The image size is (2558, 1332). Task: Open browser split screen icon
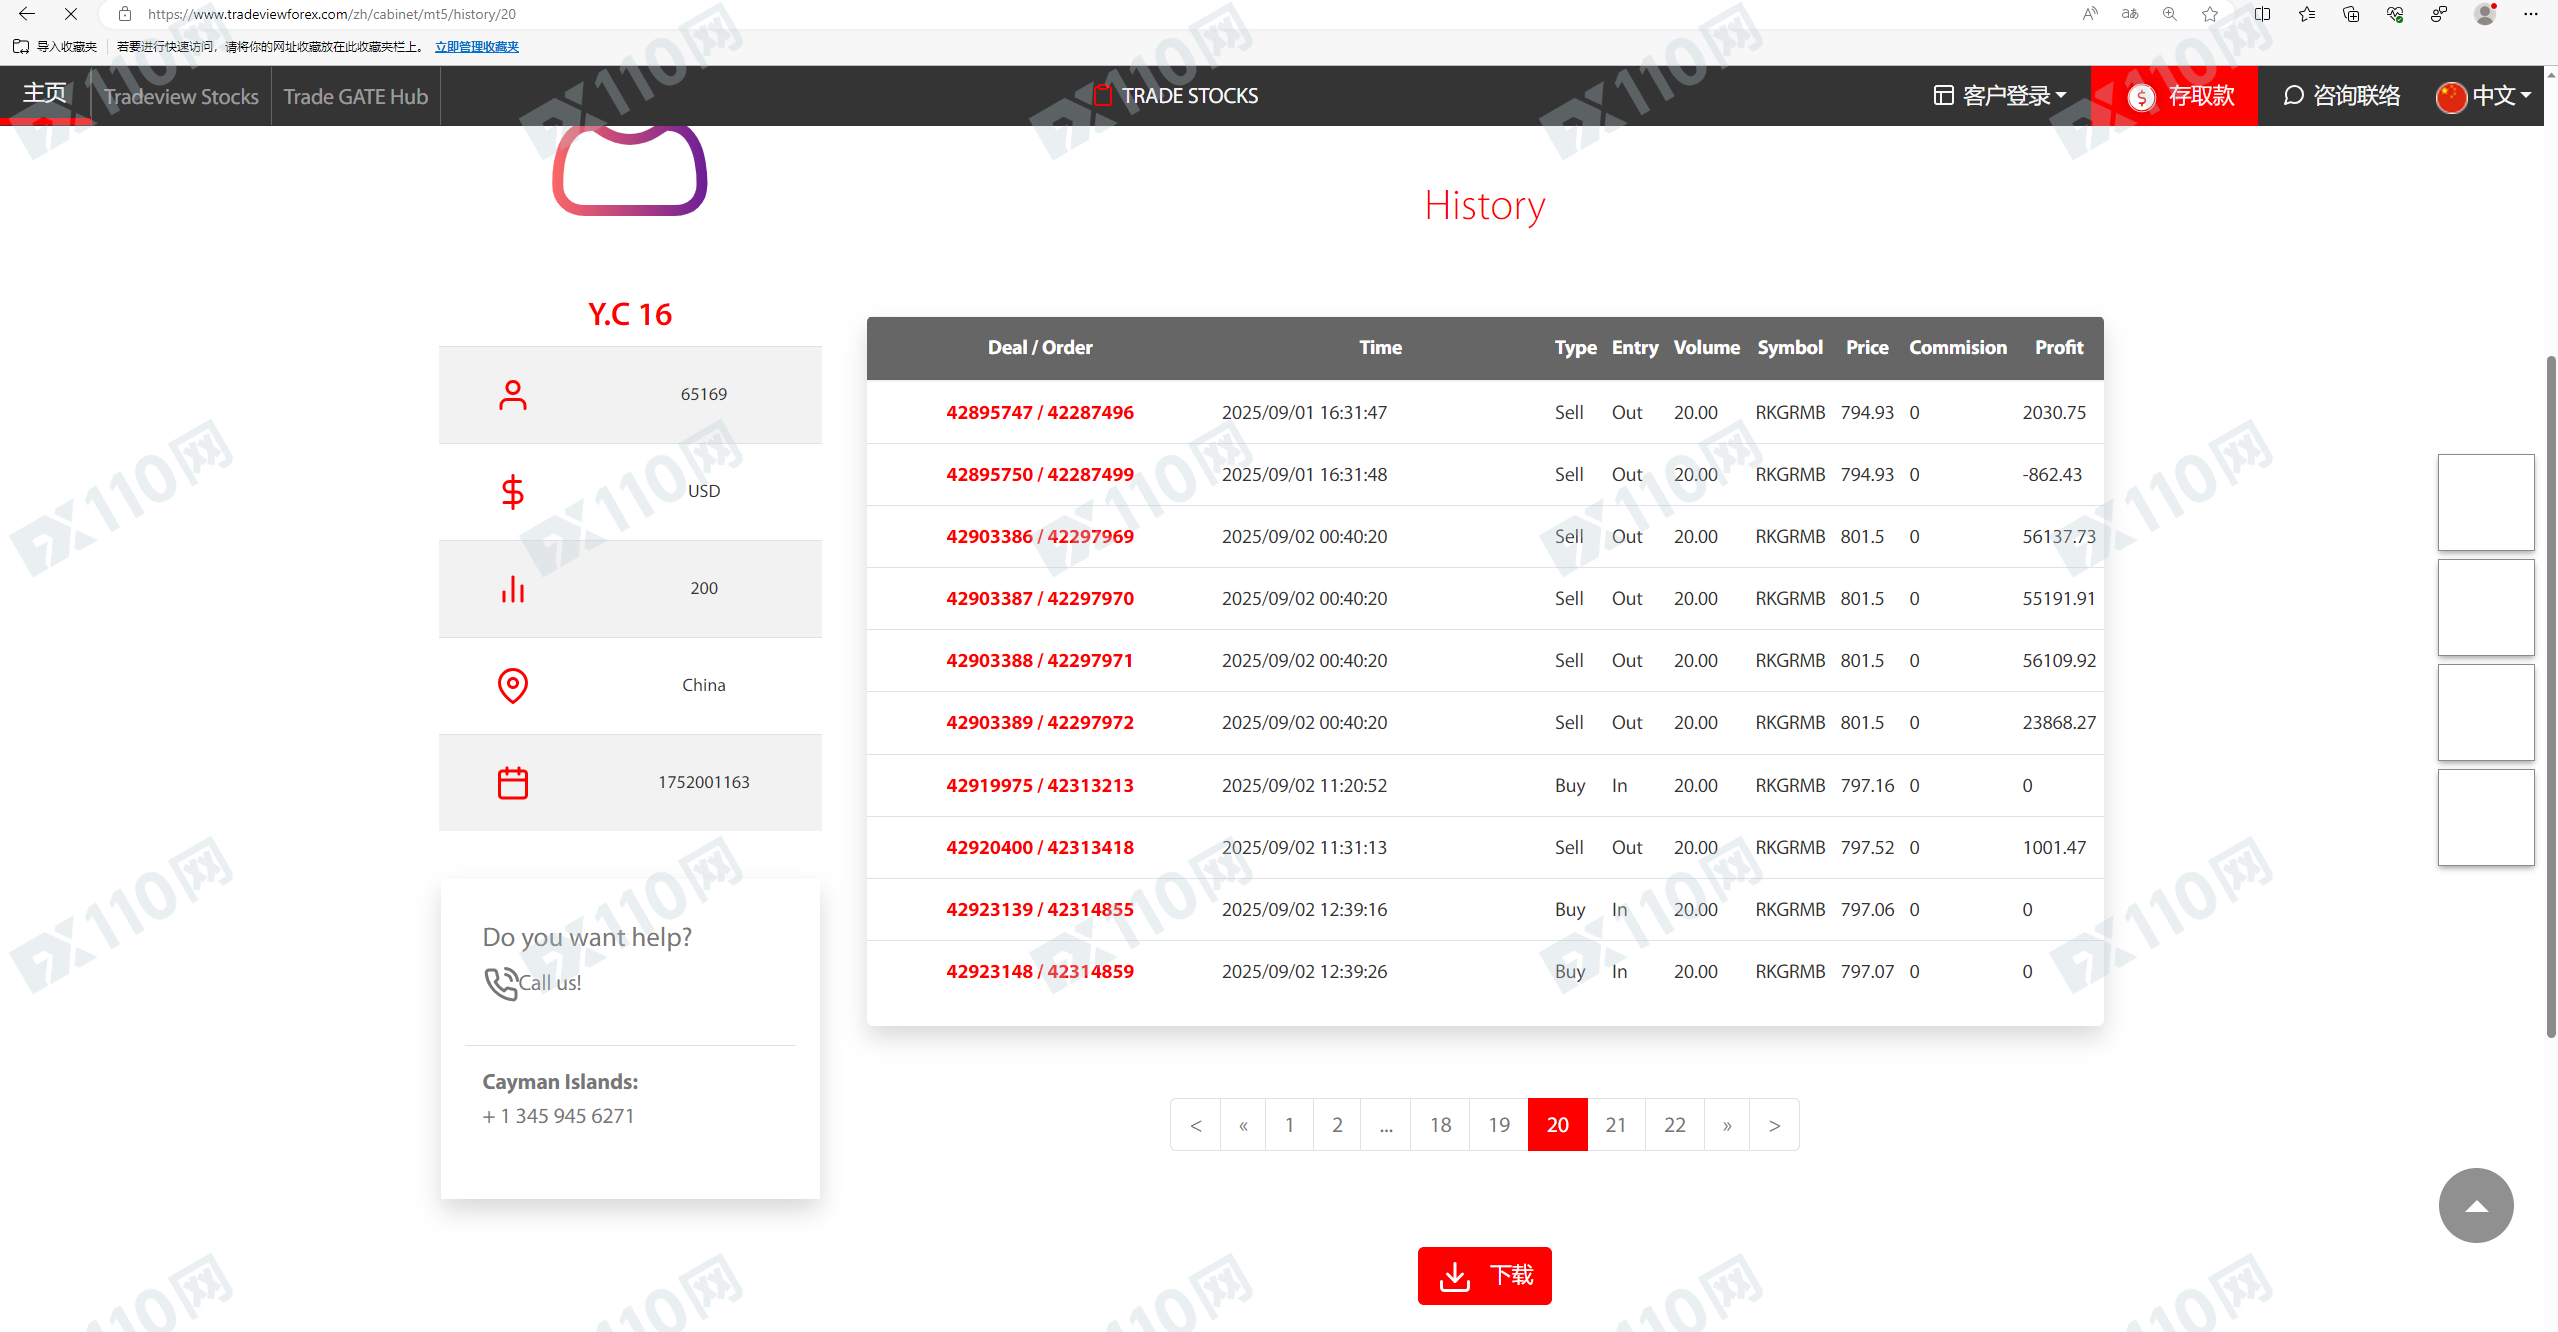point(2262,14)
